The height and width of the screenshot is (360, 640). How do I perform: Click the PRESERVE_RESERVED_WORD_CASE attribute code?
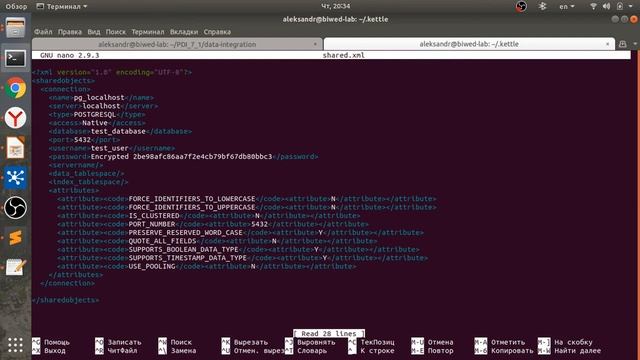(x=186, y=233)
